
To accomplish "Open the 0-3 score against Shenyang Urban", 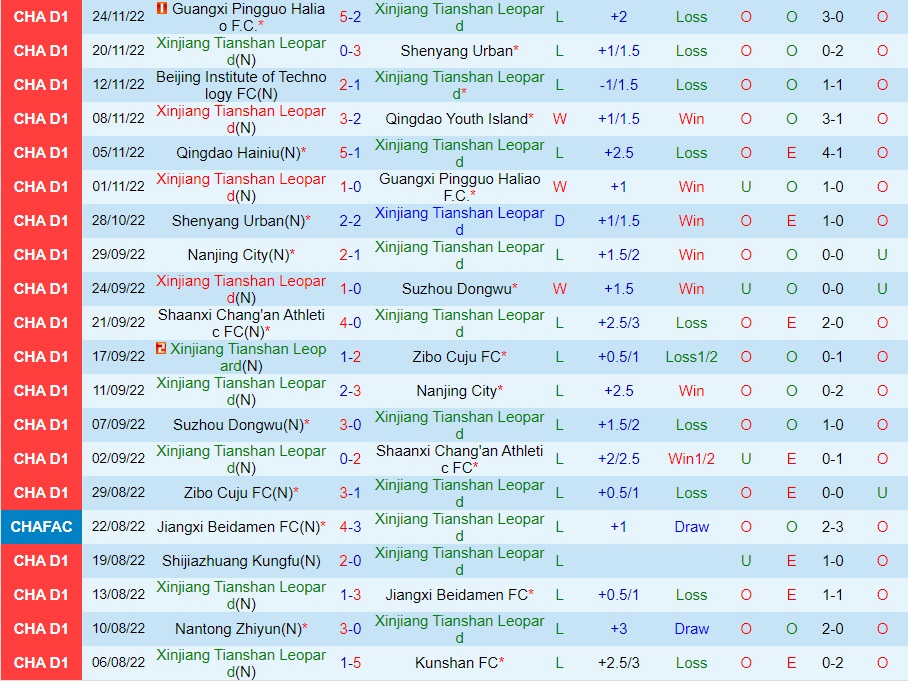I will pos(350,51).
